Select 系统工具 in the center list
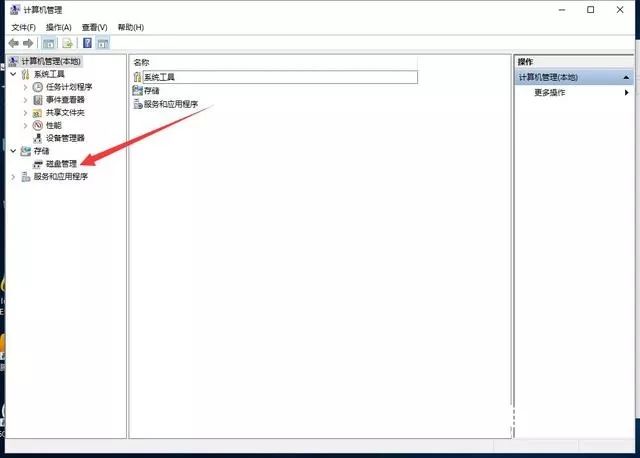The image size is (640, 458). pos(159,77)
